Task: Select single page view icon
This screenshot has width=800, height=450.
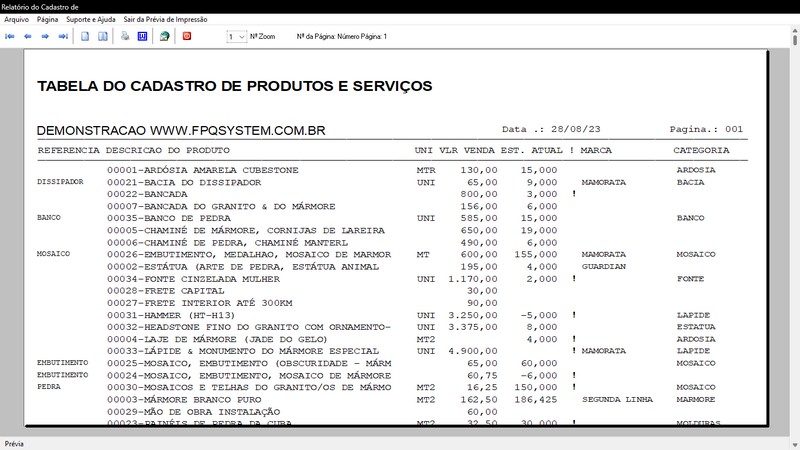Action: [x=86, y=36]
